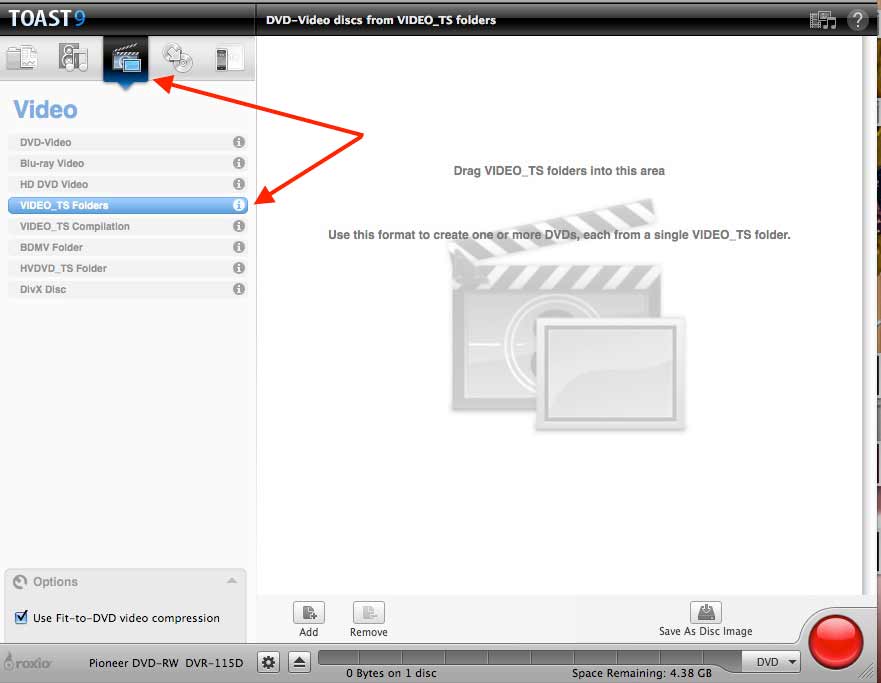Image resolution: width=881 pixels, height=683 pixels.
Task: Click the eject disc button
Action: point(299,662)
